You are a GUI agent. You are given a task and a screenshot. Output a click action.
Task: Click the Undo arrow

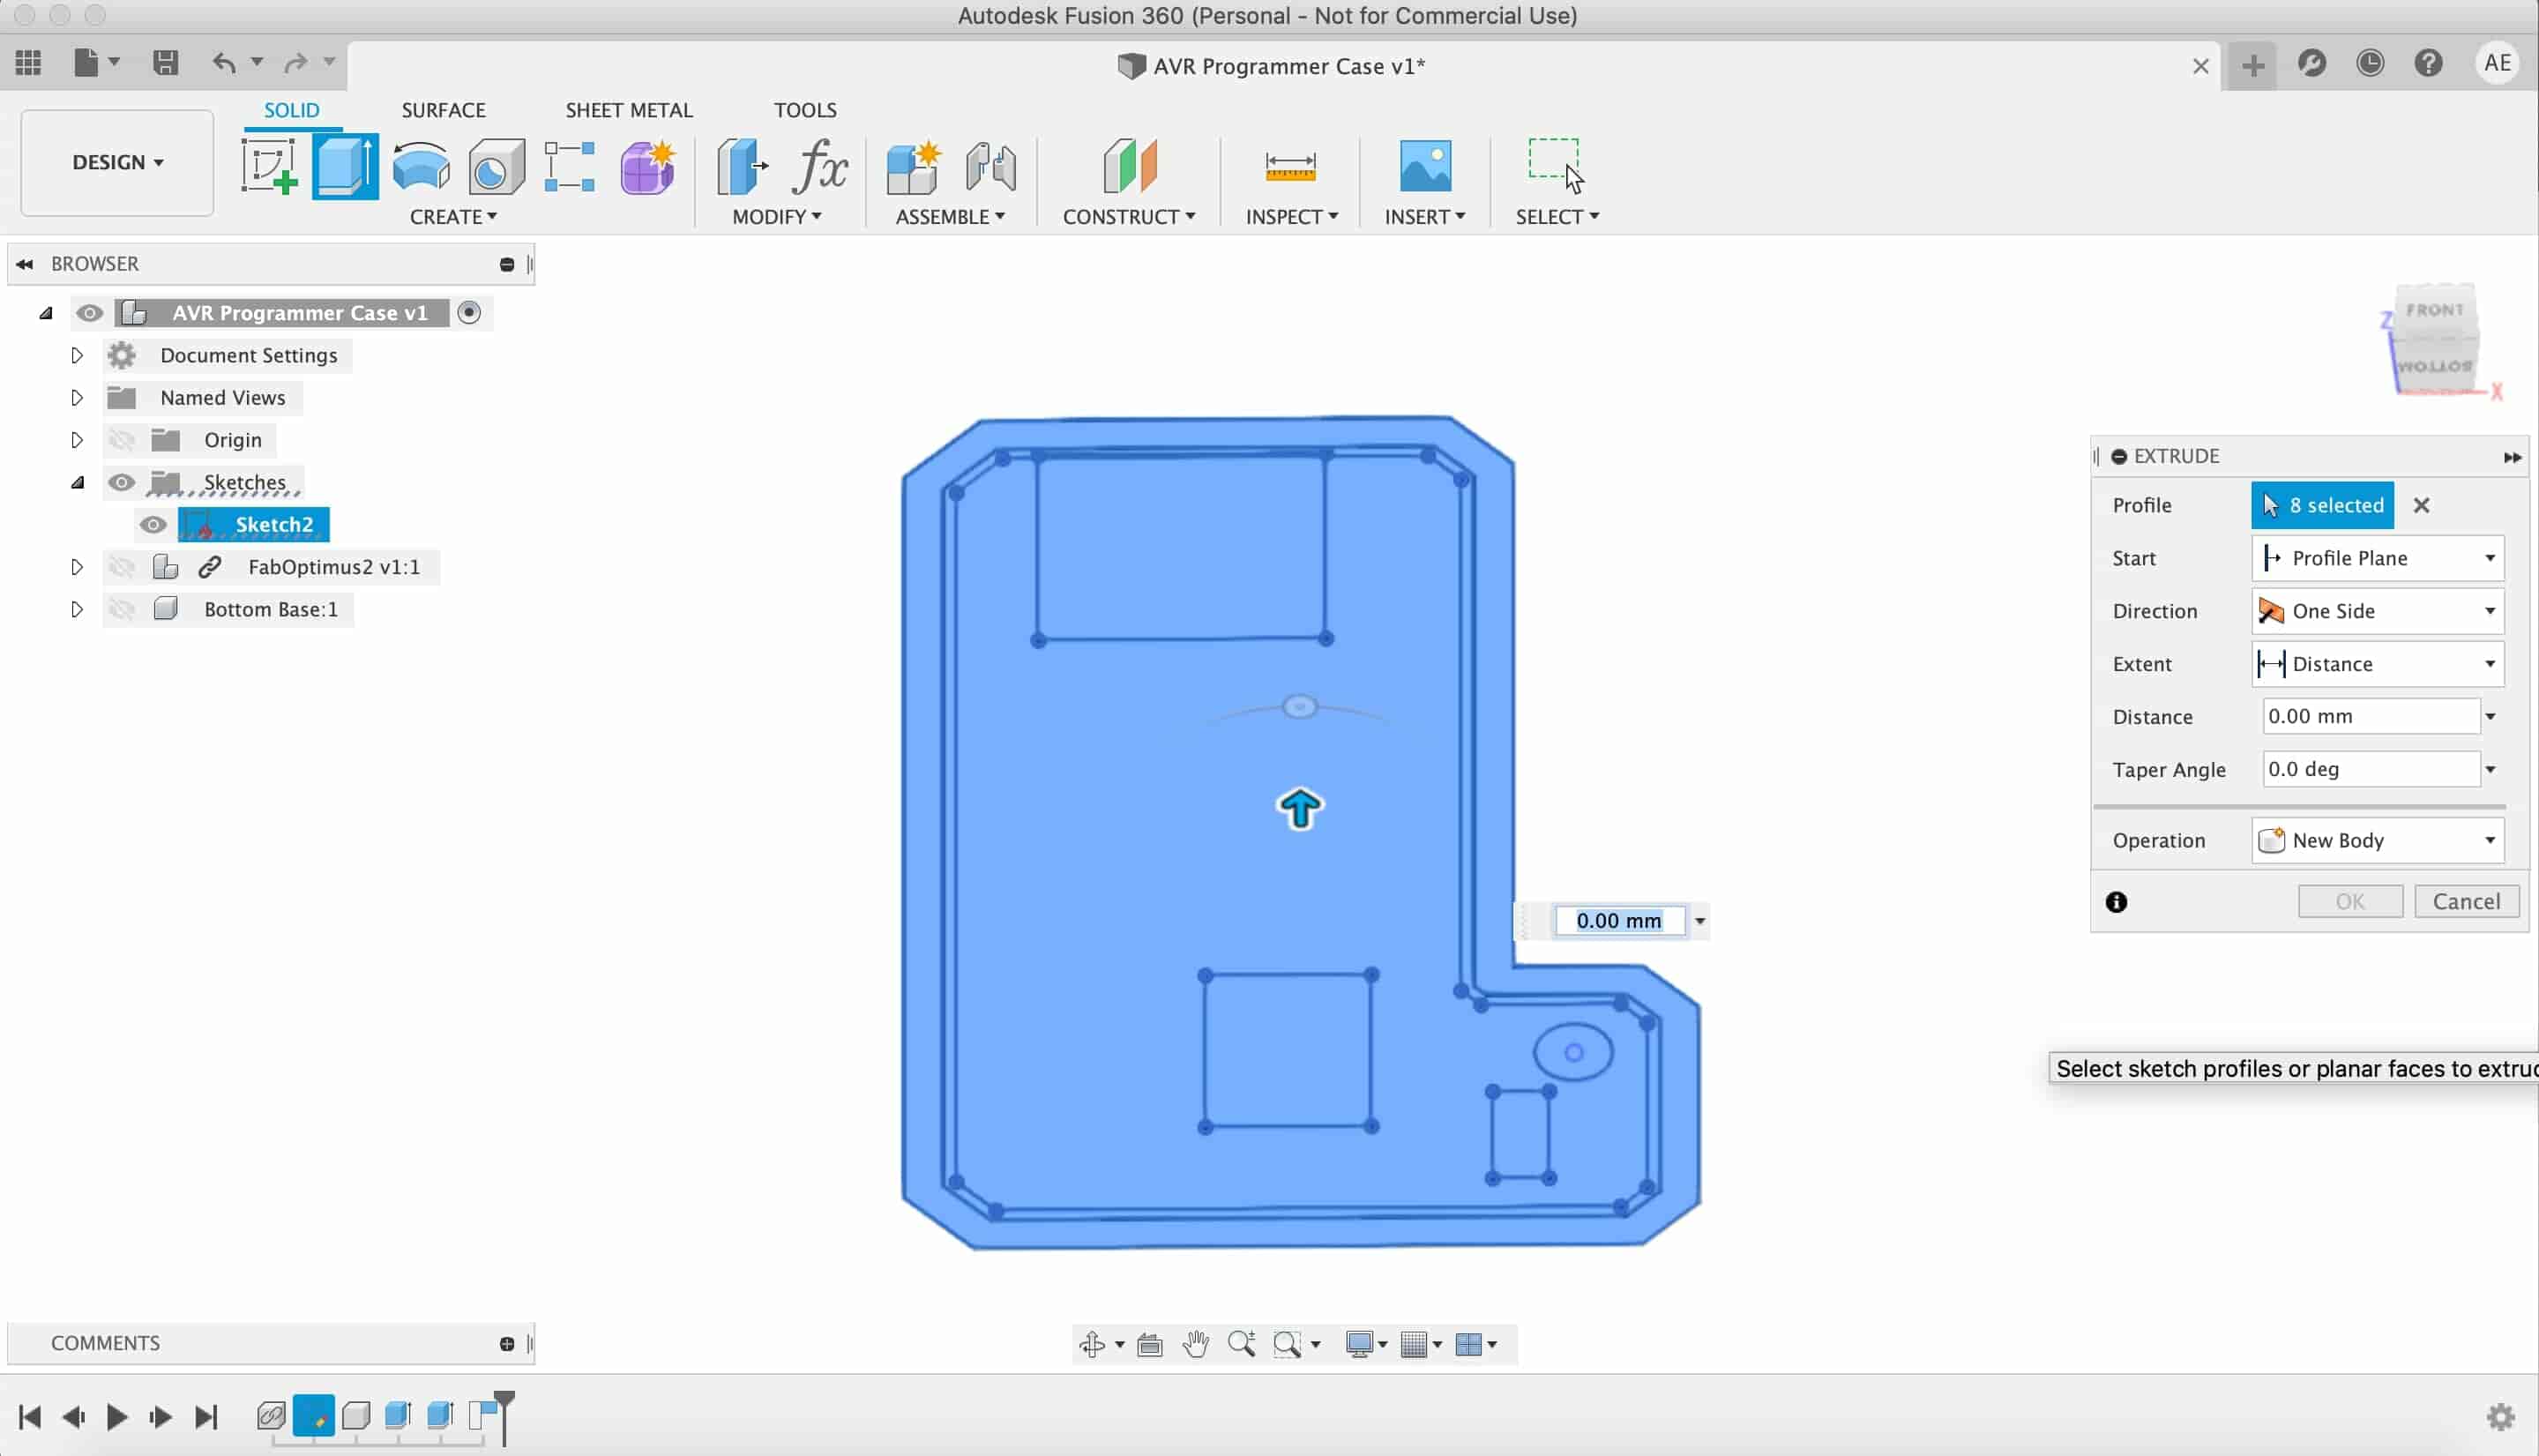tap(224, 63)
